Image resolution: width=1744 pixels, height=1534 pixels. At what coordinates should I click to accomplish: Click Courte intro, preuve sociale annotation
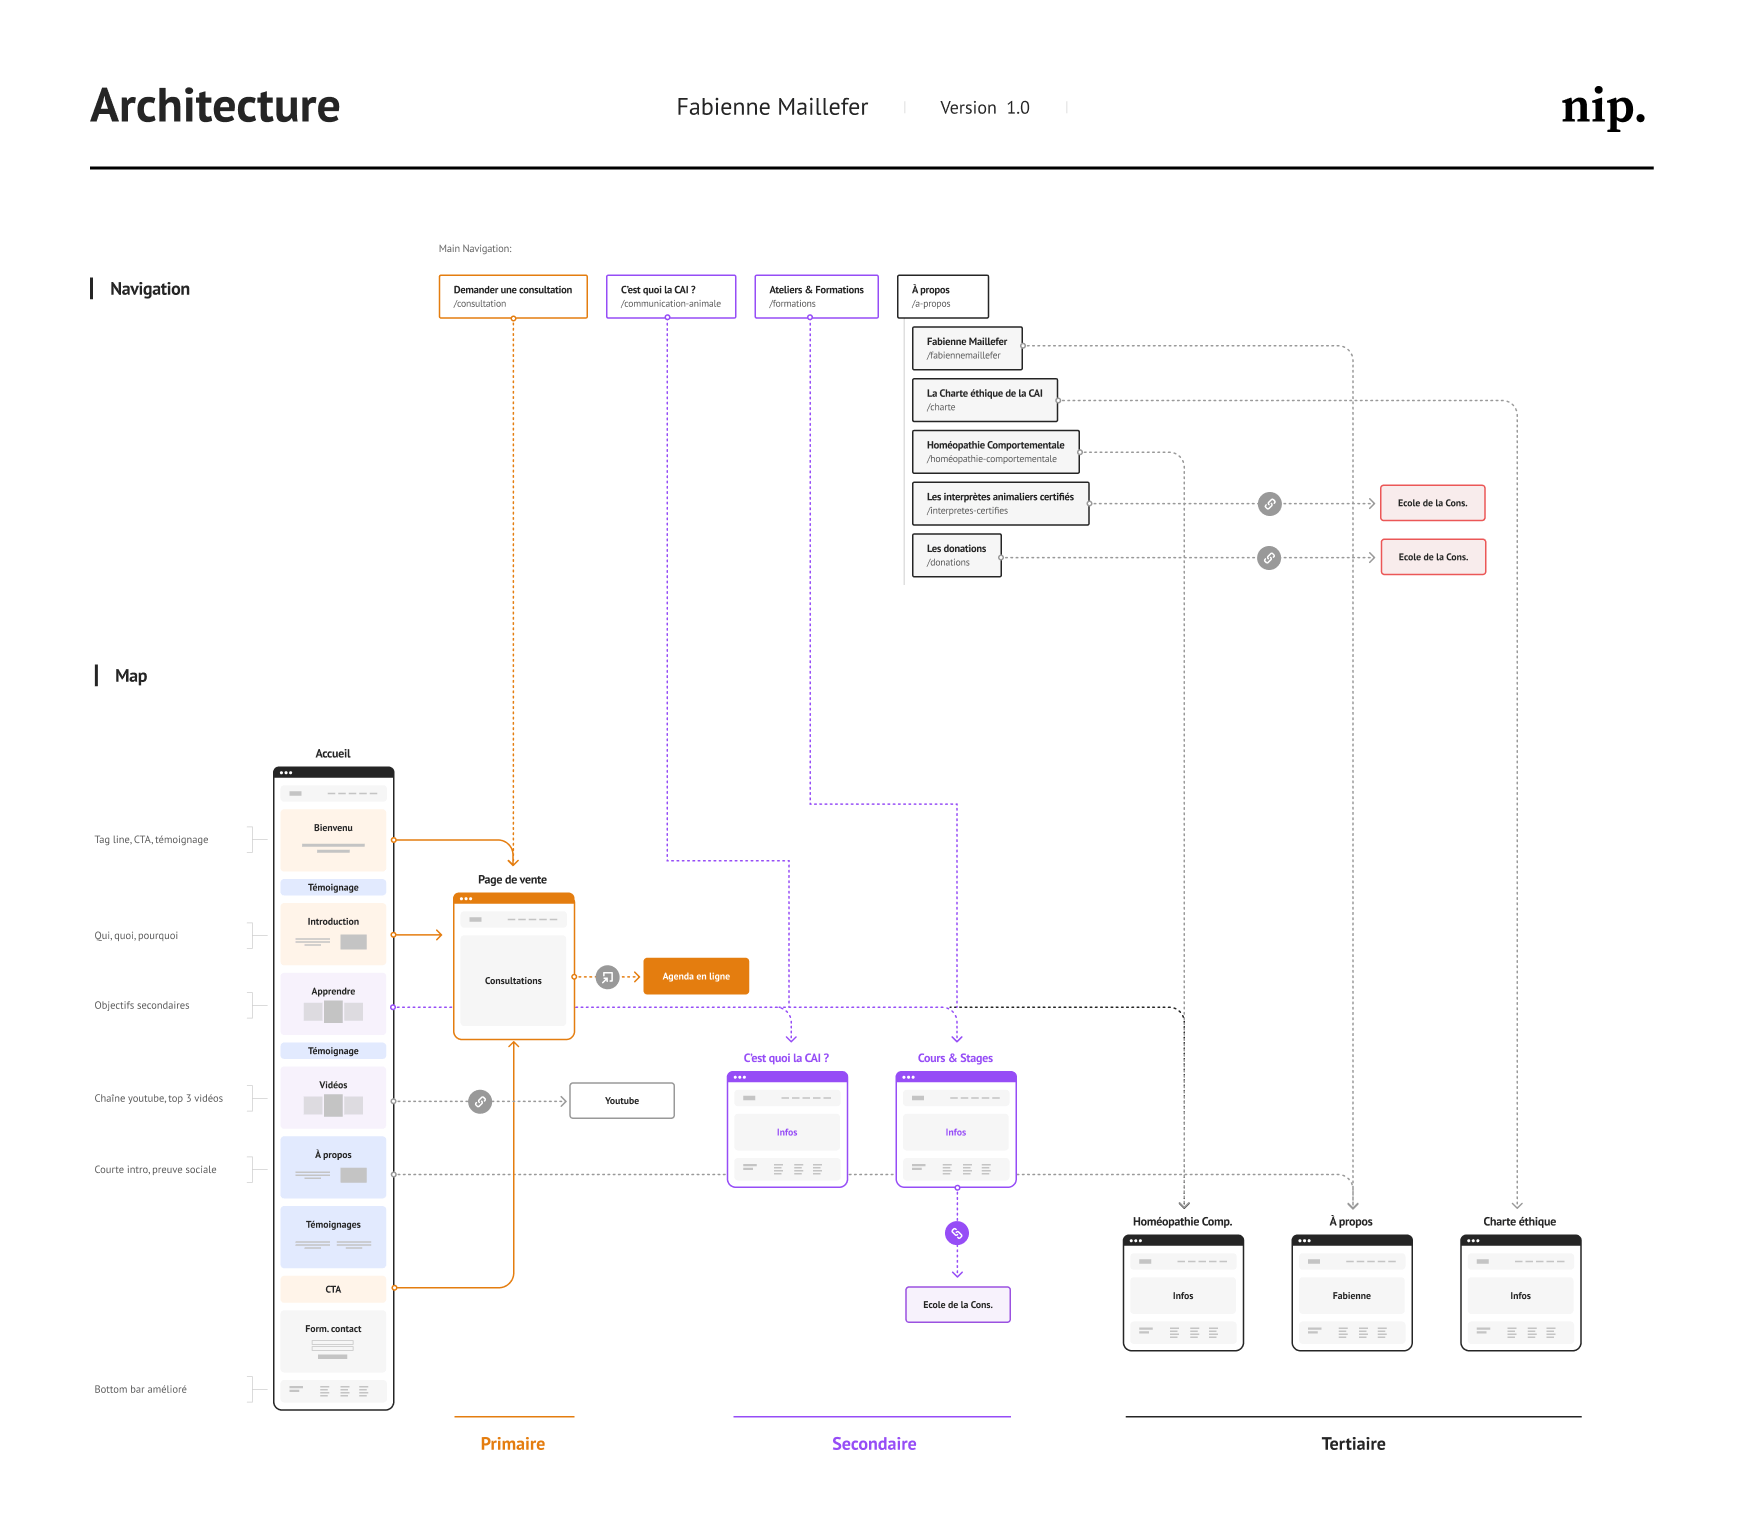point(155,1170)
